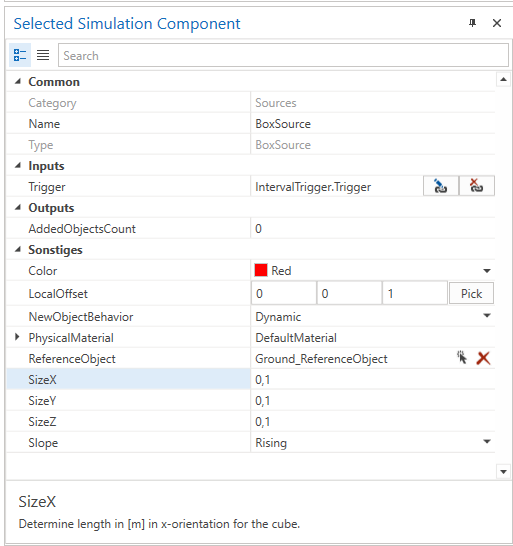The image size is (513, 546).
Task: Select the ReferenceObject property label
Action: tap(72, 359)
